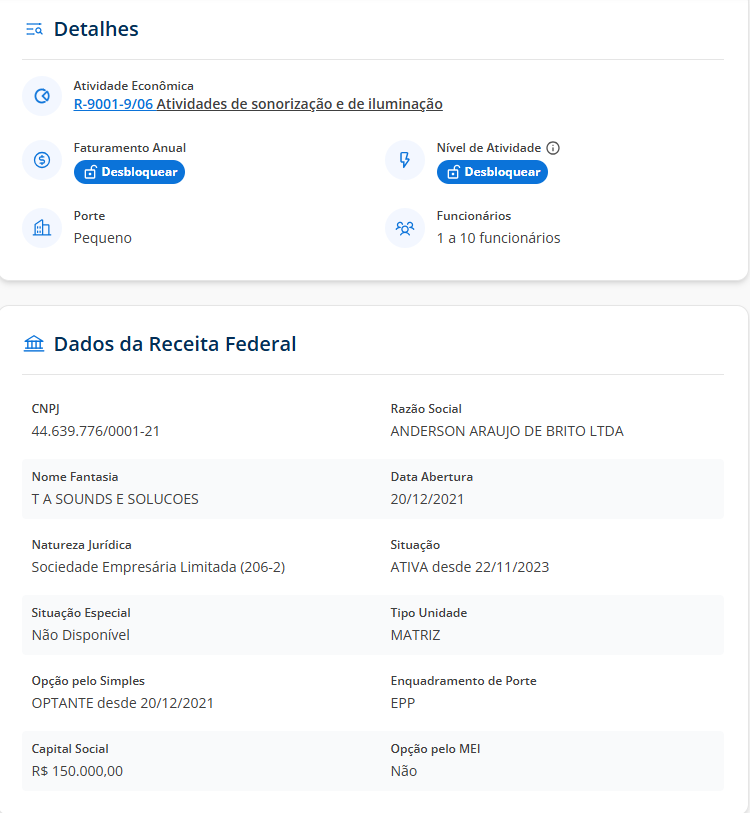Image resolution: width=750 pixels, height=813 pixels.
Task: Unlock Faturamento Anual with Desbloquear button
Action: click(x=129, y=172)
